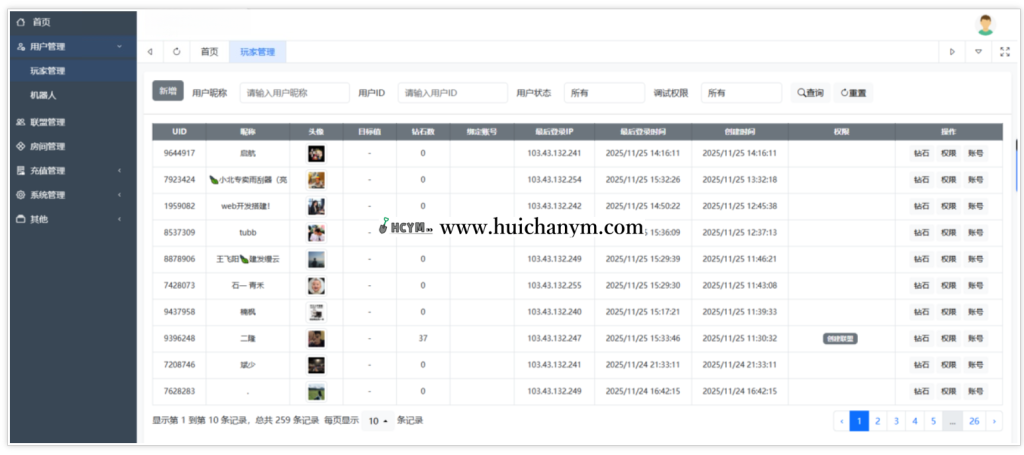Open 房间管理 in the sidebar

click(x=47, y=146)
